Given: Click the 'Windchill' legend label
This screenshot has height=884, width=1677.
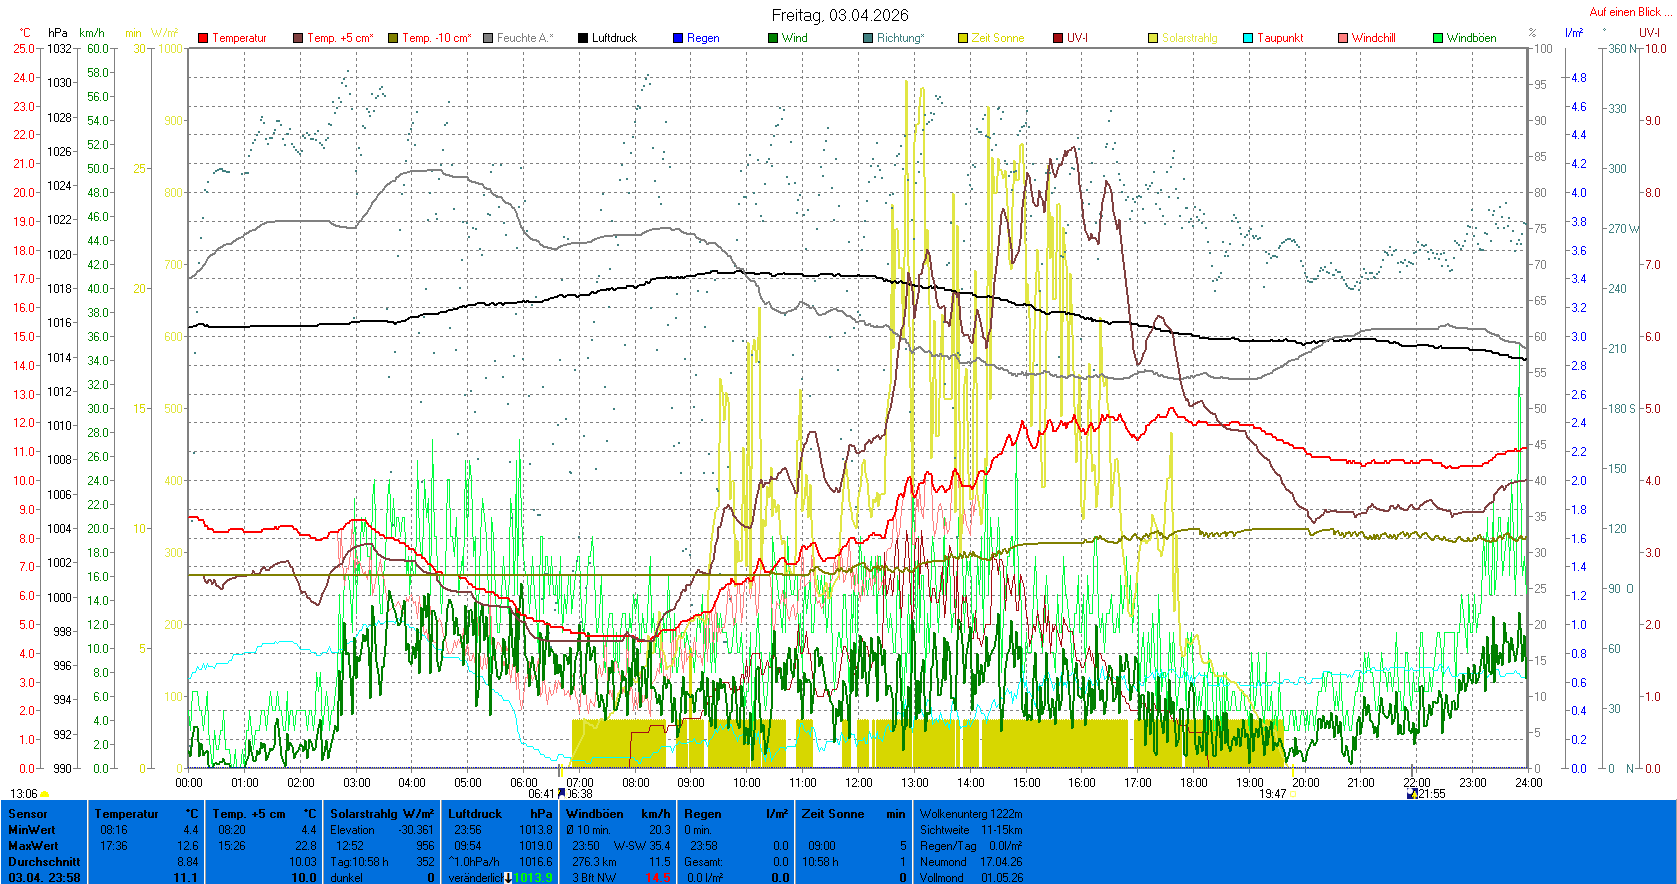Looking at the screenshot, I should [1373, 38].
